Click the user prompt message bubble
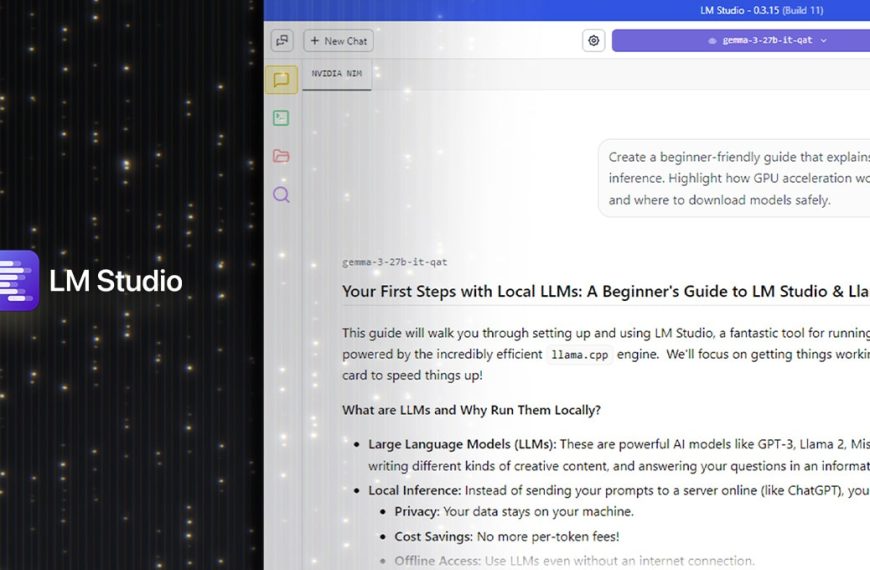The width and height of the screenshot is (870, 570). (x=735, y=178)
